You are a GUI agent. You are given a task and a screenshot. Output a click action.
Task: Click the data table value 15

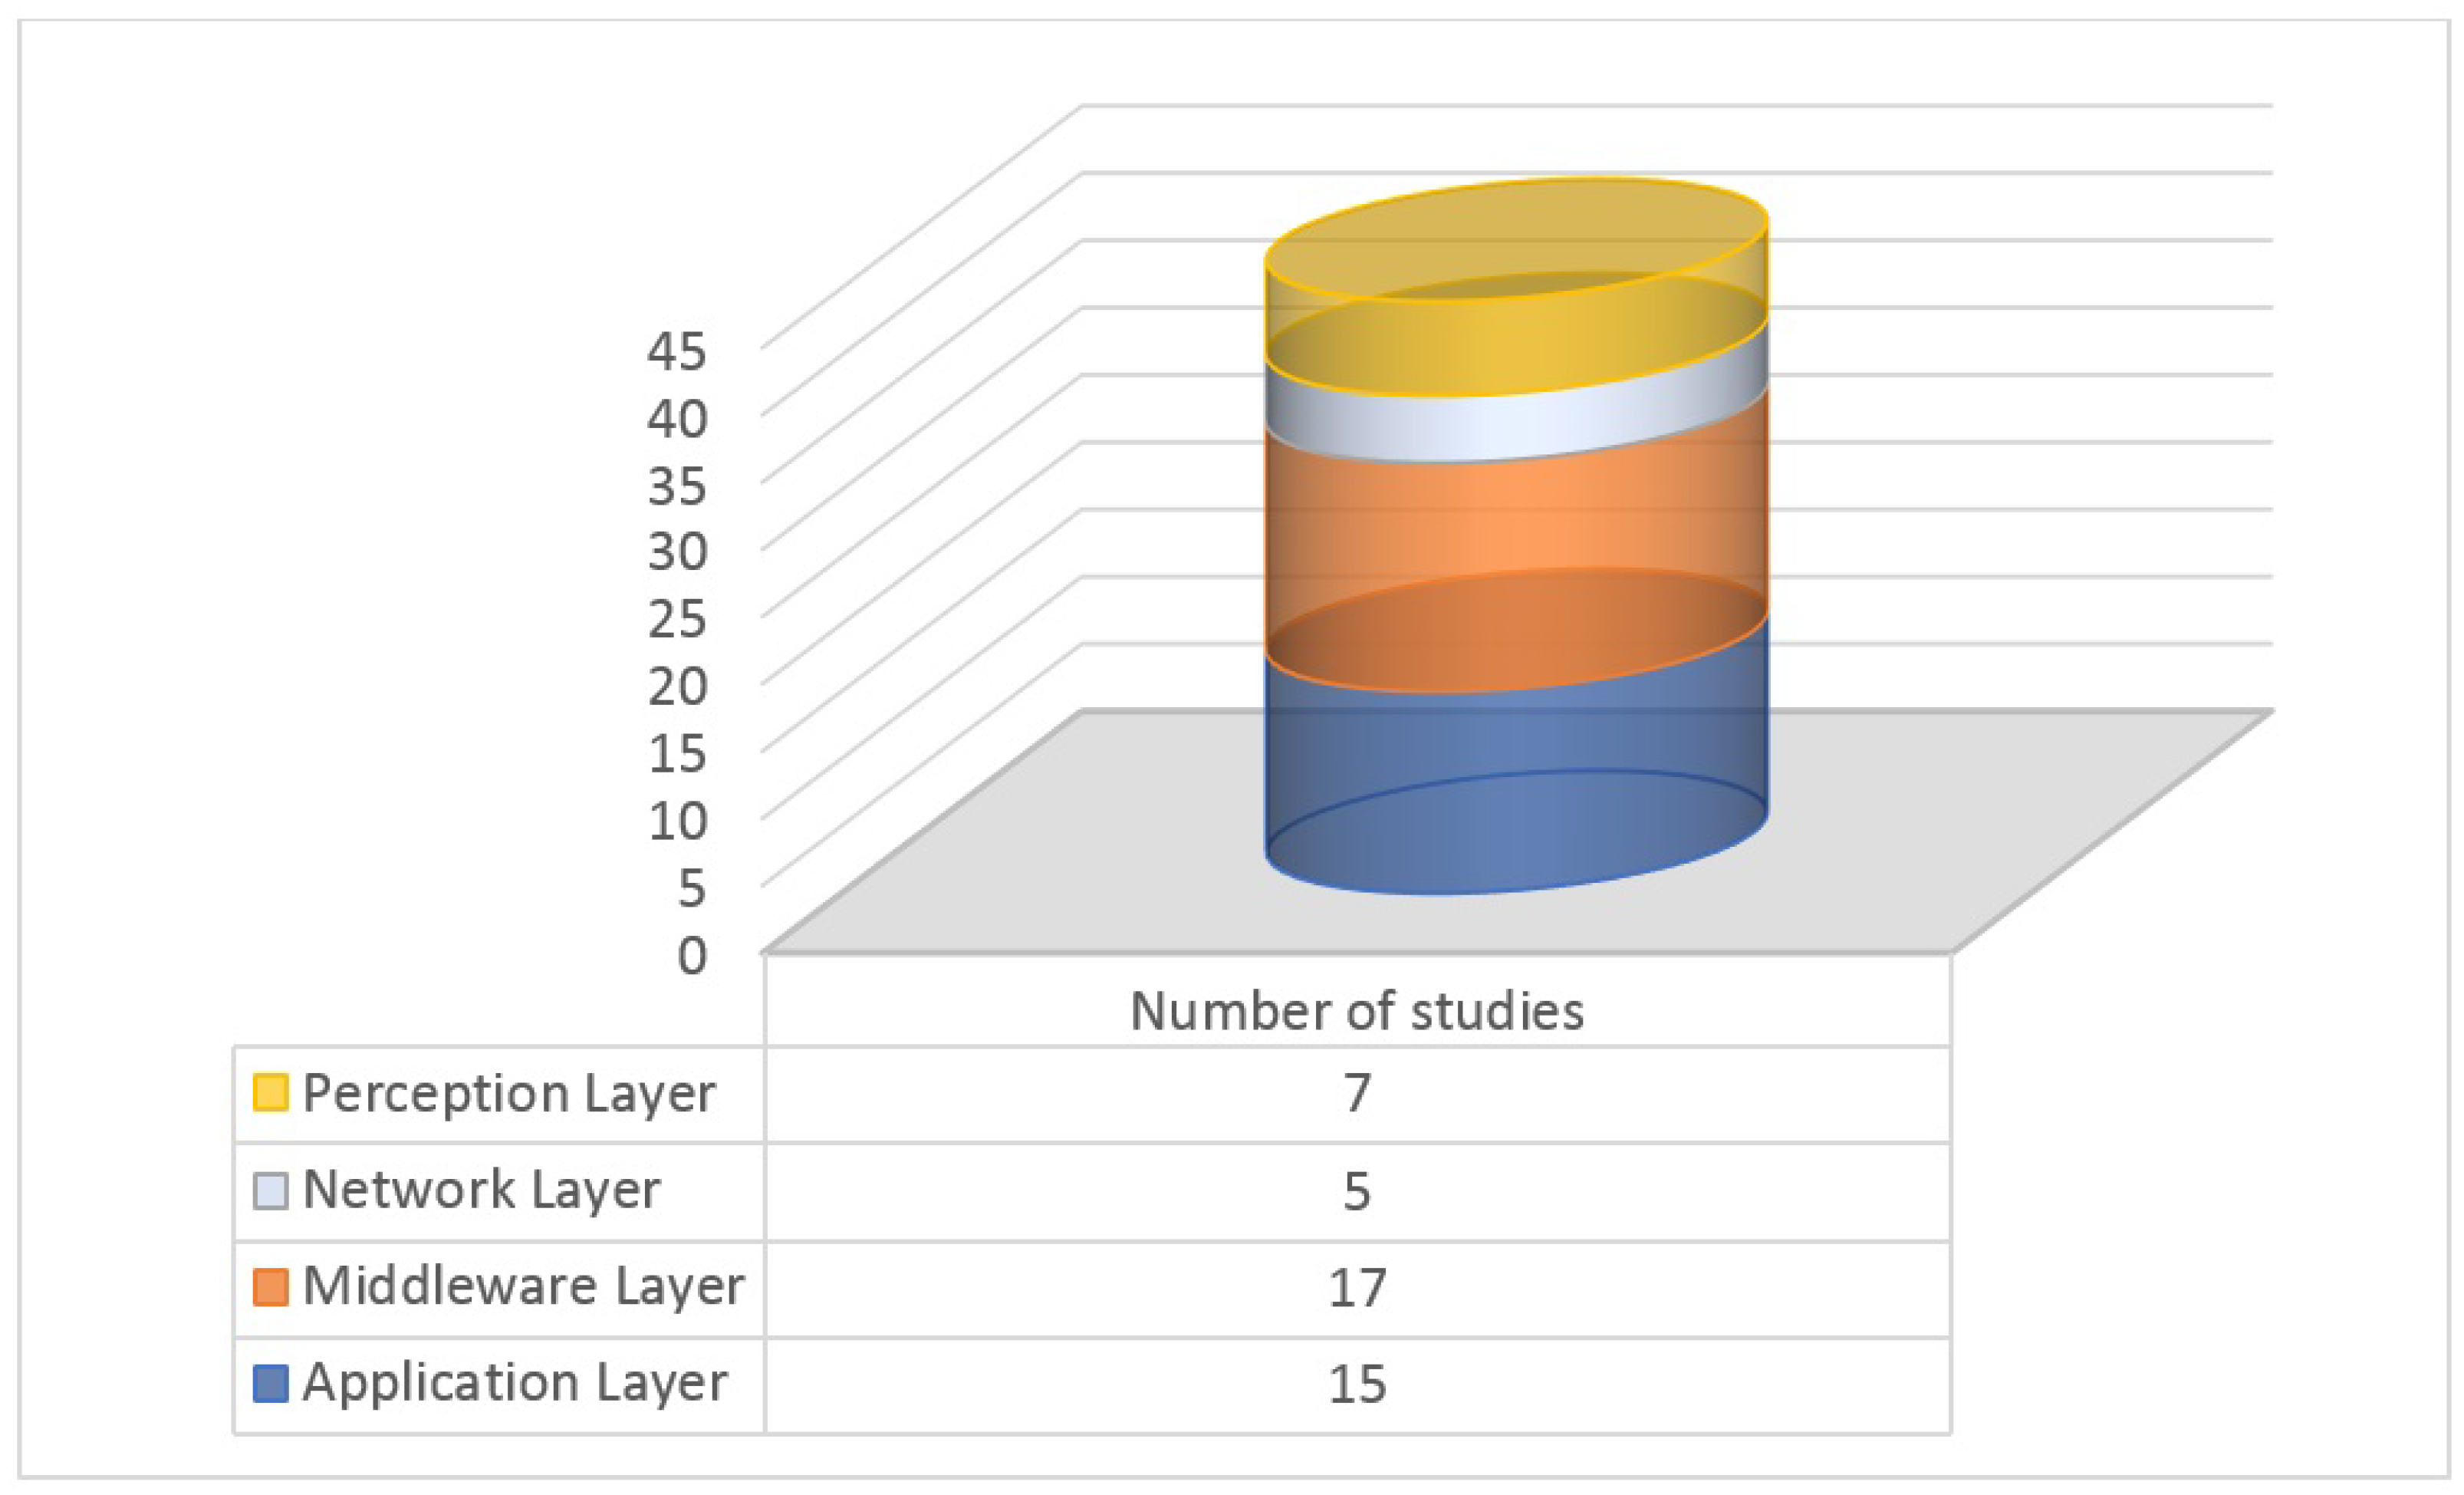click(x=1357, y=1384)
